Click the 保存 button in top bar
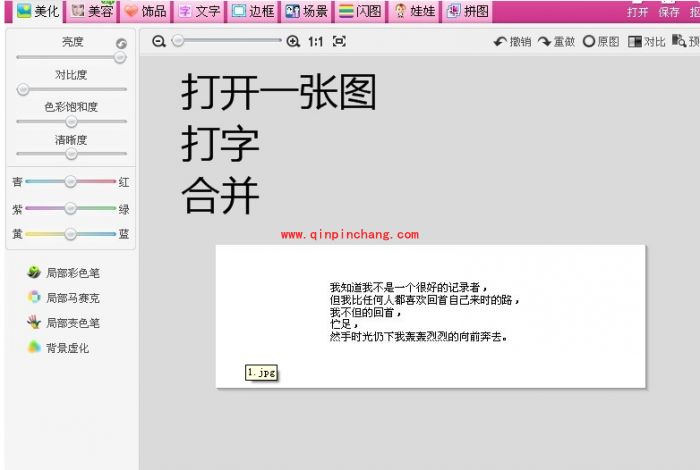 point(668,12)
